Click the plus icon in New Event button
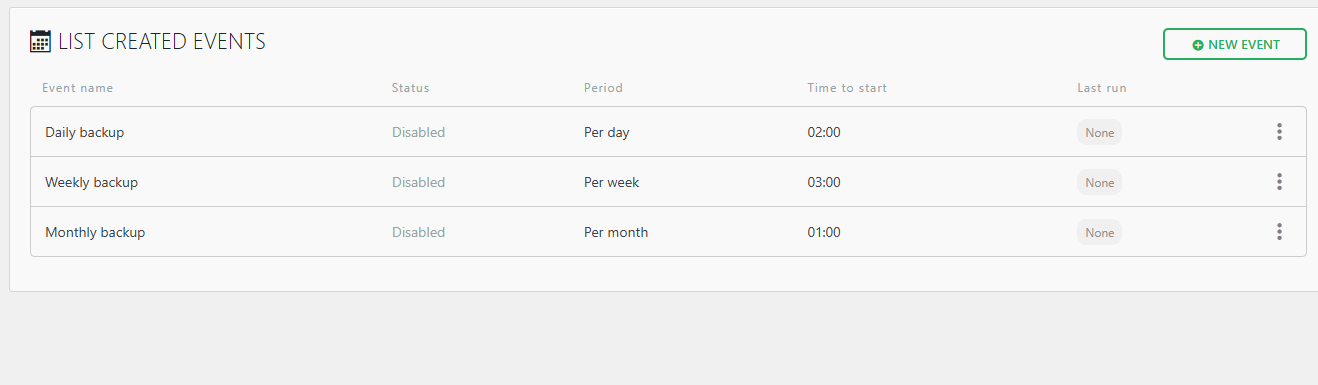 point(1198,45)
